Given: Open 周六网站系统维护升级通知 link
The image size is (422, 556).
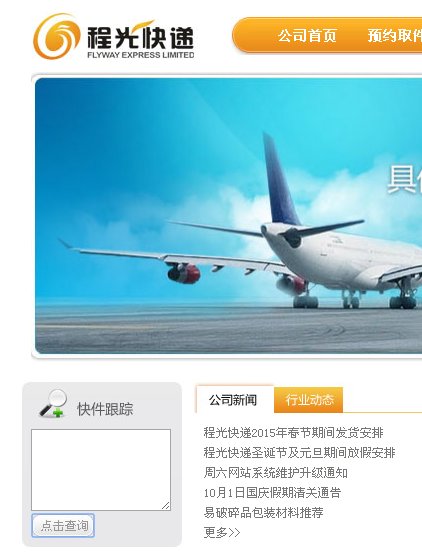Looking at the screenshot, I should (276, 472).
